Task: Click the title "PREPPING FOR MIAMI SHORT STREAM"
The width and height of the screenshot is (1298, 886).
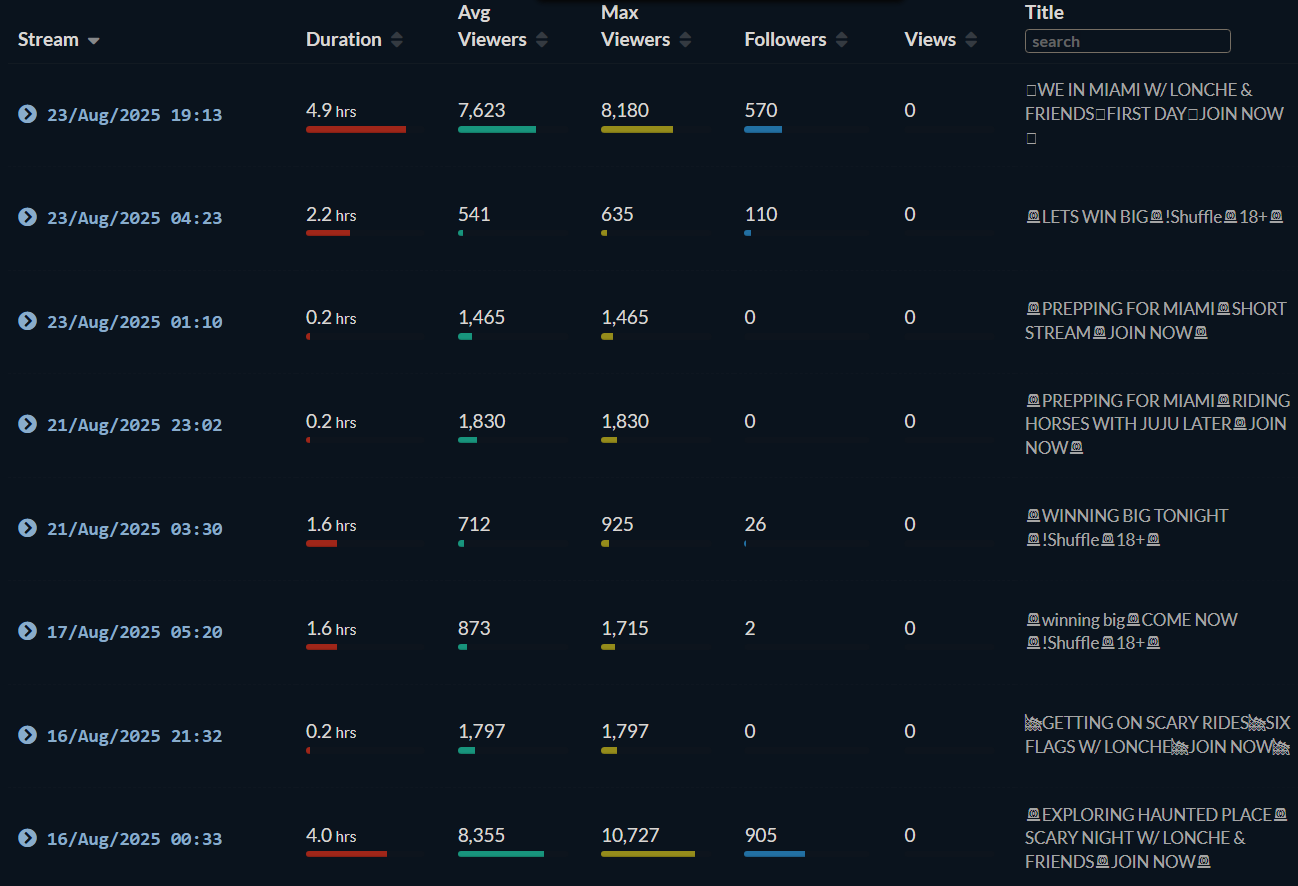Action: pos(1155,321)
